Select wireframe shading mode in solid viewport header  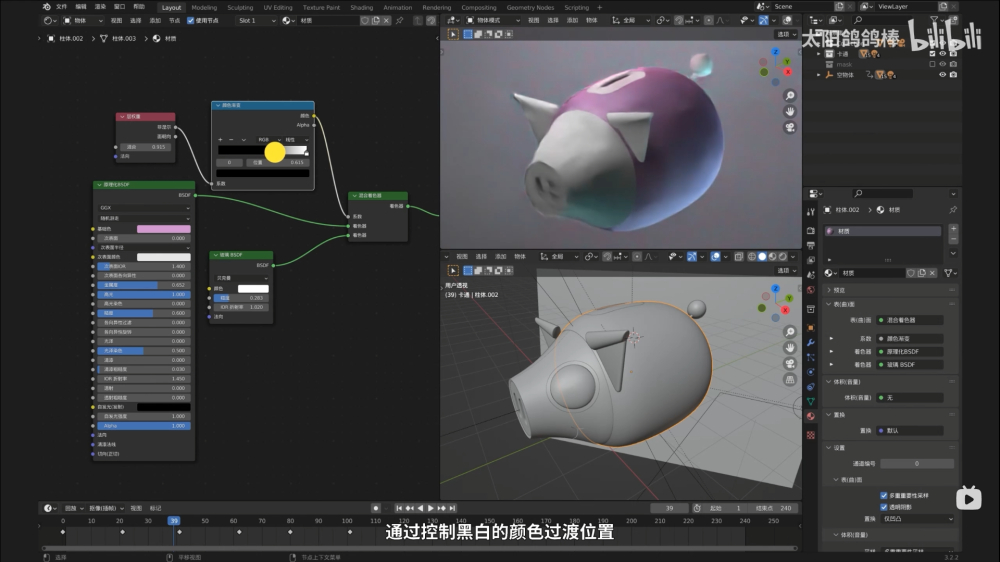tap(752, 256)
